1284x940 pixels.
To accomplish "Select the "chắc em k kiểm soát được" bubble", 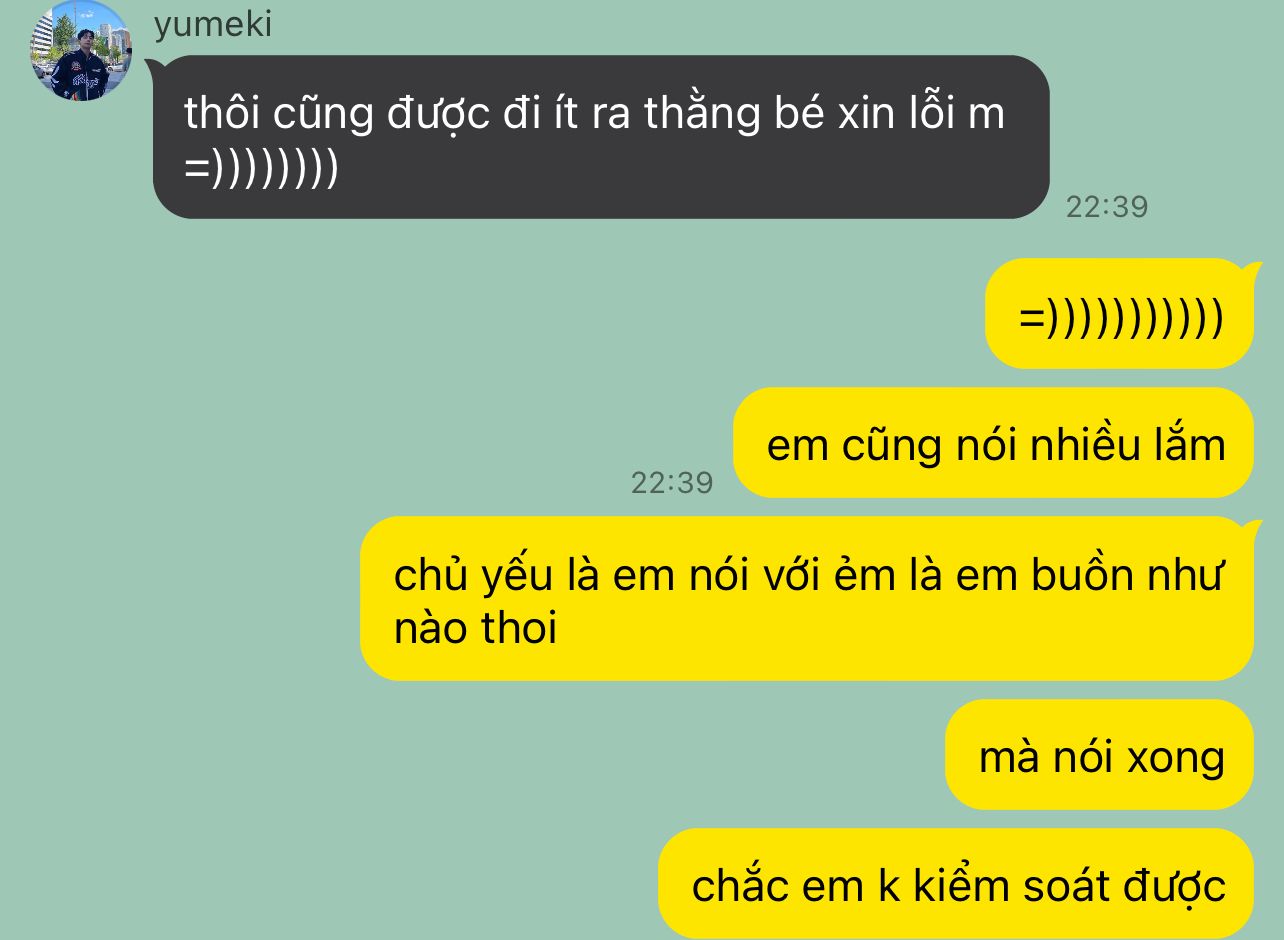I will pos(957,883).
